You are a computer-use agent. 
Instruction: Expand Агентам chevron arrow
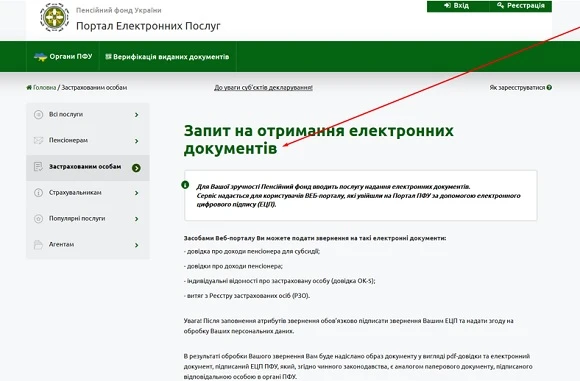(x=136, y=245)
